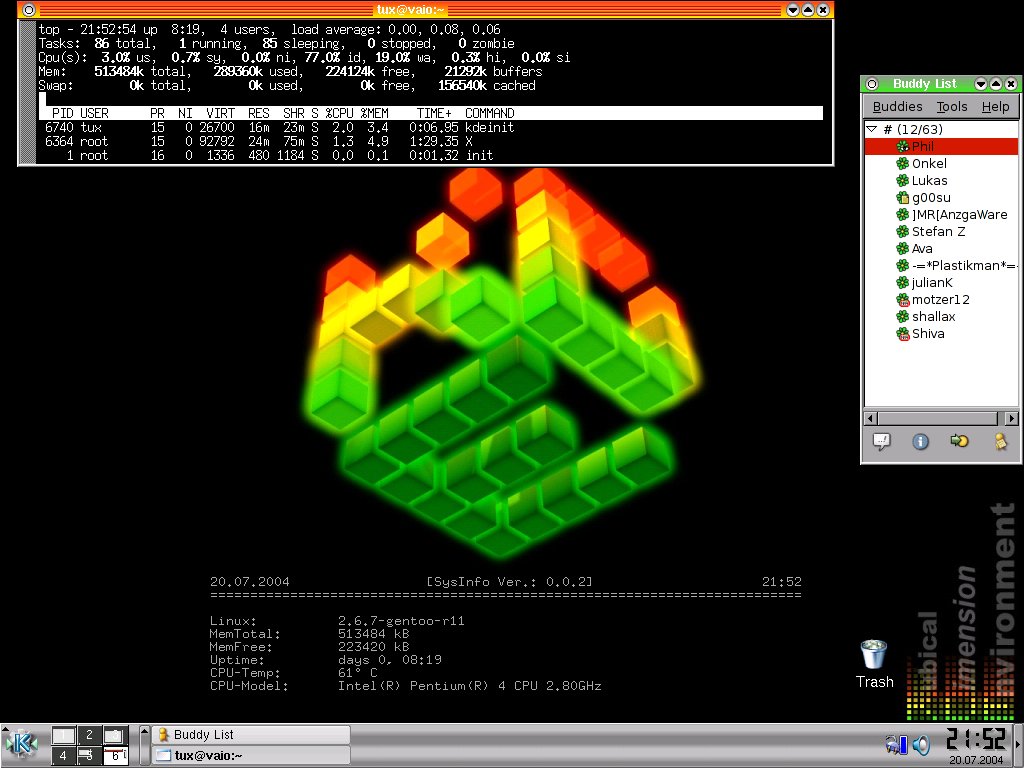The image size is (1024, 768).
Task: Open the Tools menu in Buddy List
Action: pyautogui.click(x=951, y=107)
